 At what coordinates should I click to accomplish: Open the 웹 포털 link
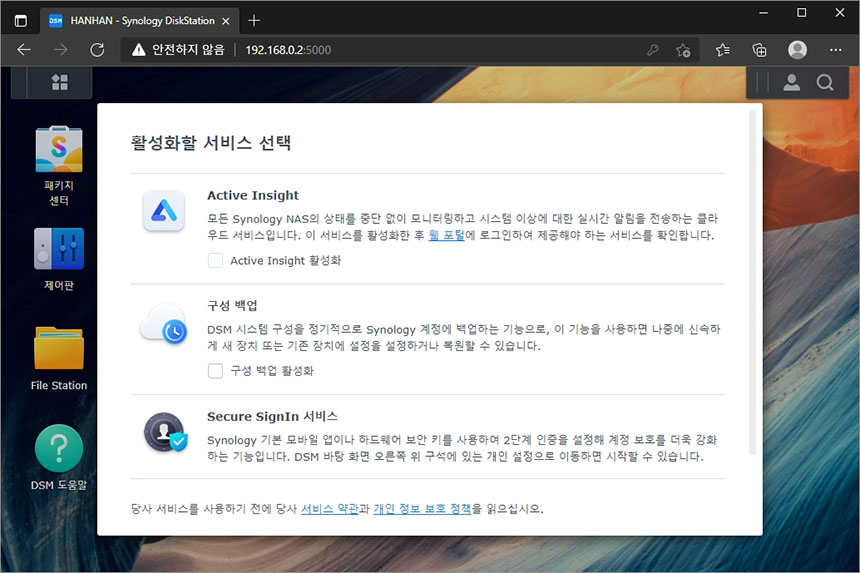click(x=446, y=235)
